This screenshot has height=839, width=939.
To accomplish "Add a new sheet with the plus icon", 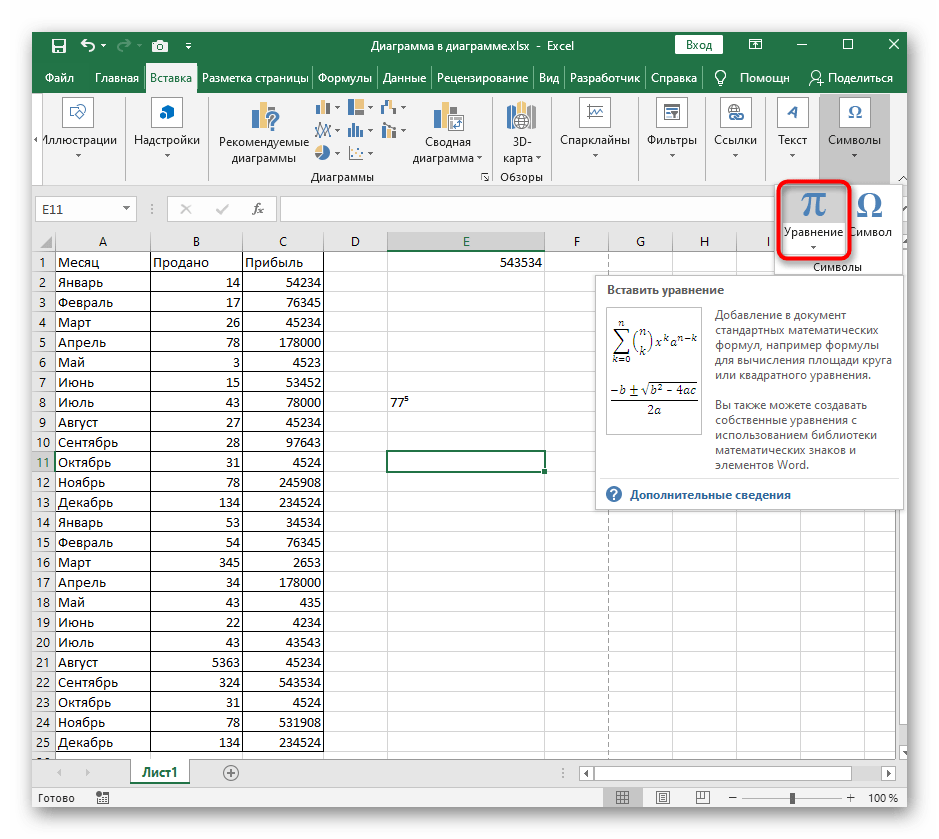I will (231, 772).
